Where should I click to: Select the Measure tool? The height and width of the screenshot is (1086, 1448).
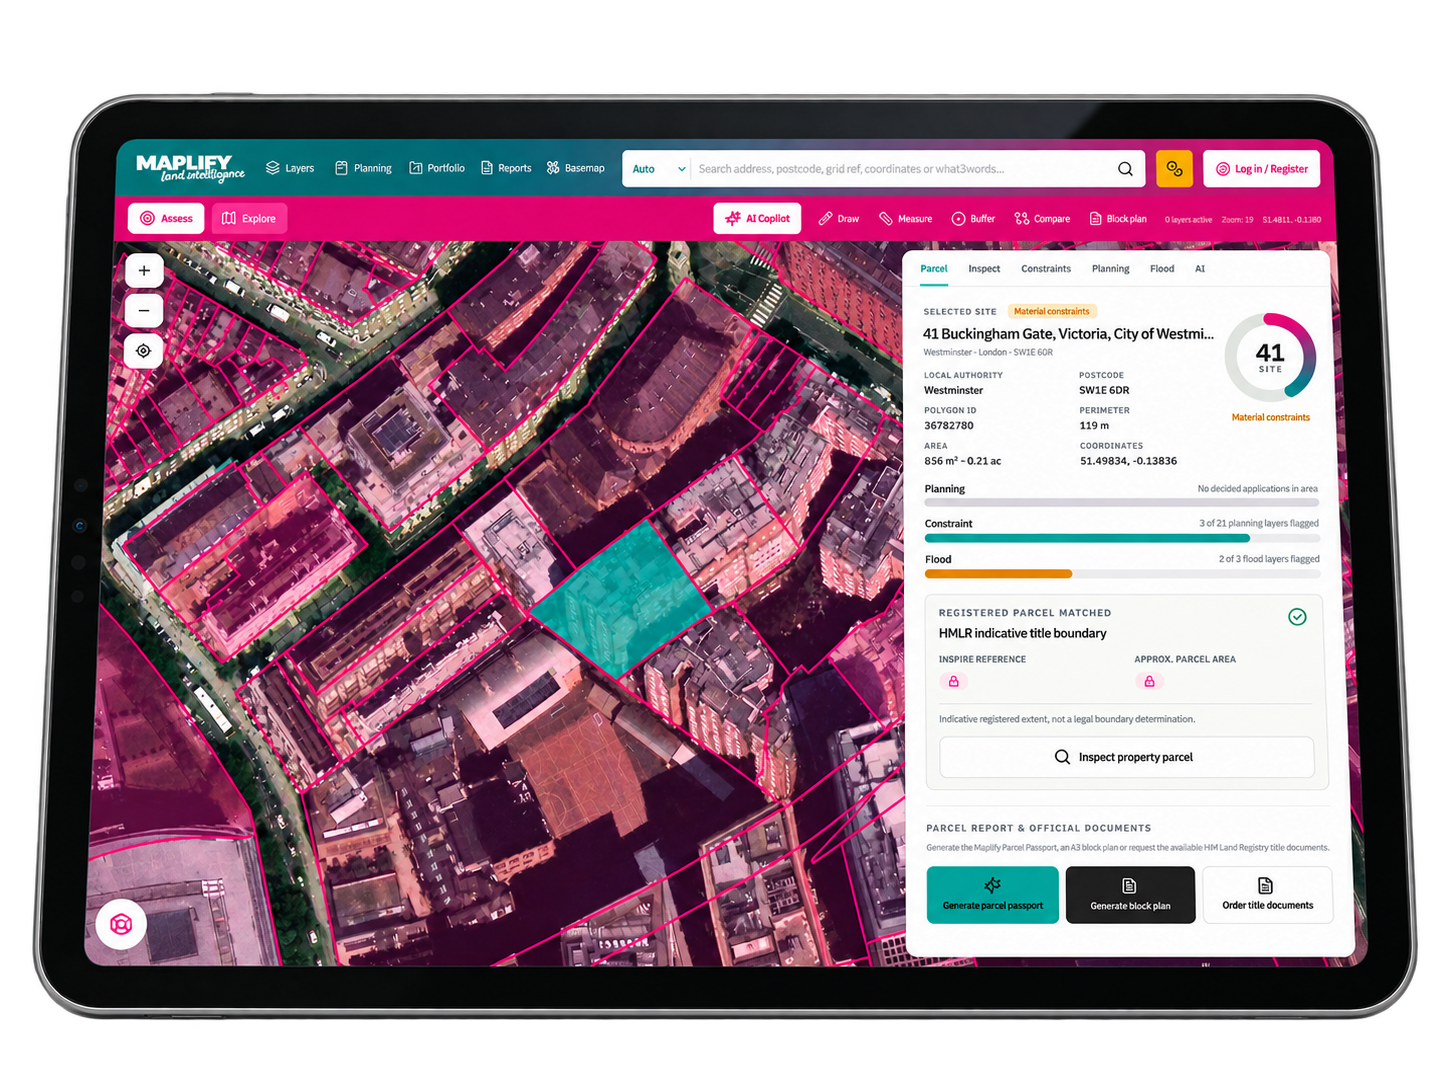(x=905, y=218)
